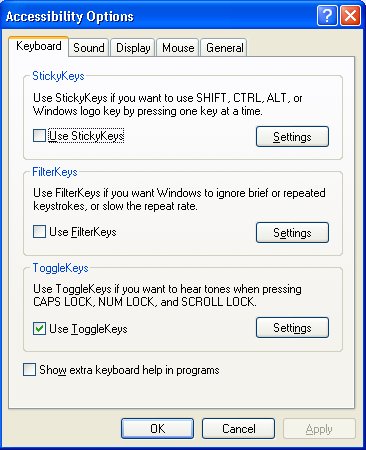The height and width of the screenshot is (450, 366).
Task: Click the Apply button
Action: [x=319, y=429]
